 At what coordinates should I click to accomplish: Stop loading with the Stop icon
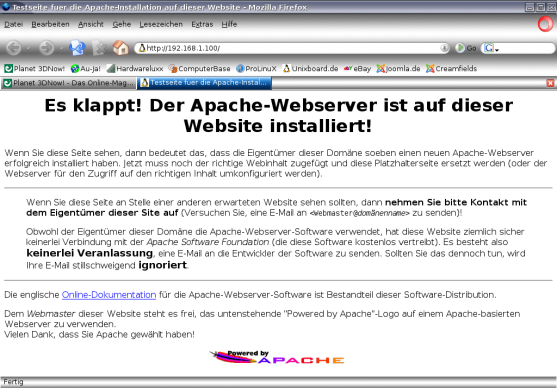tap(99, 48)
